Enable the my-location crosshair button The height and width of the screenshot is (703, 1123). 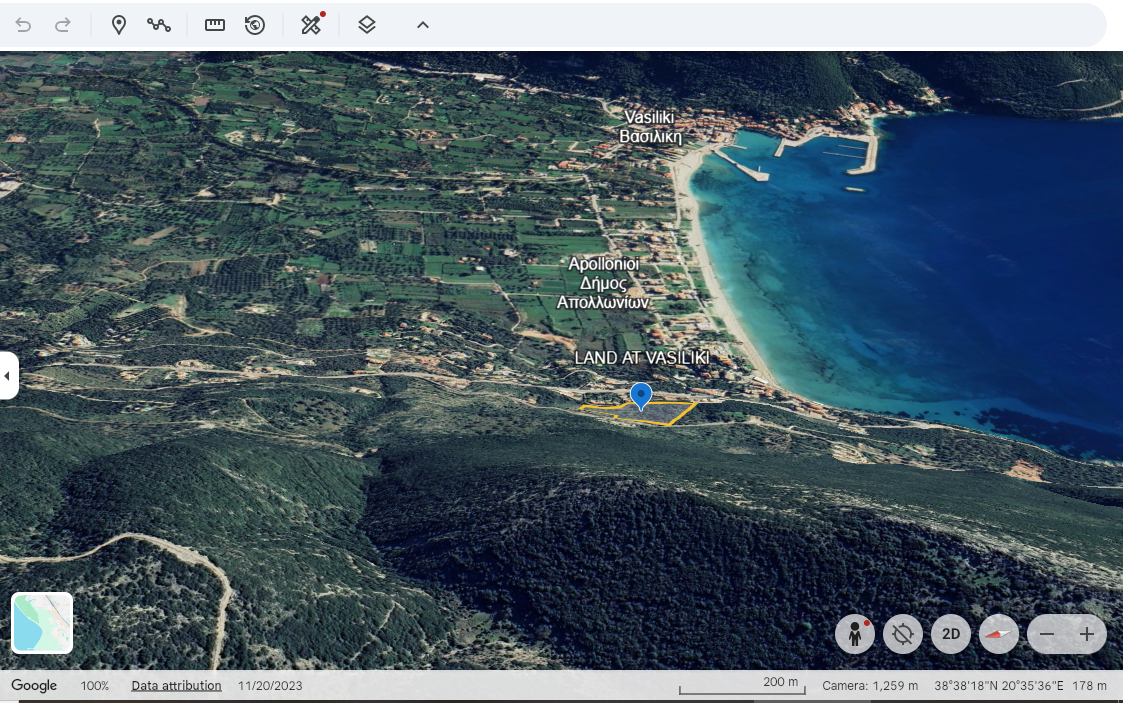pos(902,634)
